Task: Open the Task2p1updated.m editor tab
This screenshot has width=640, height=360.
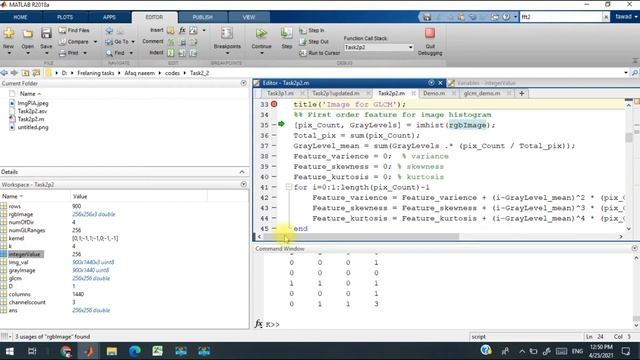Action: [336, 93]
